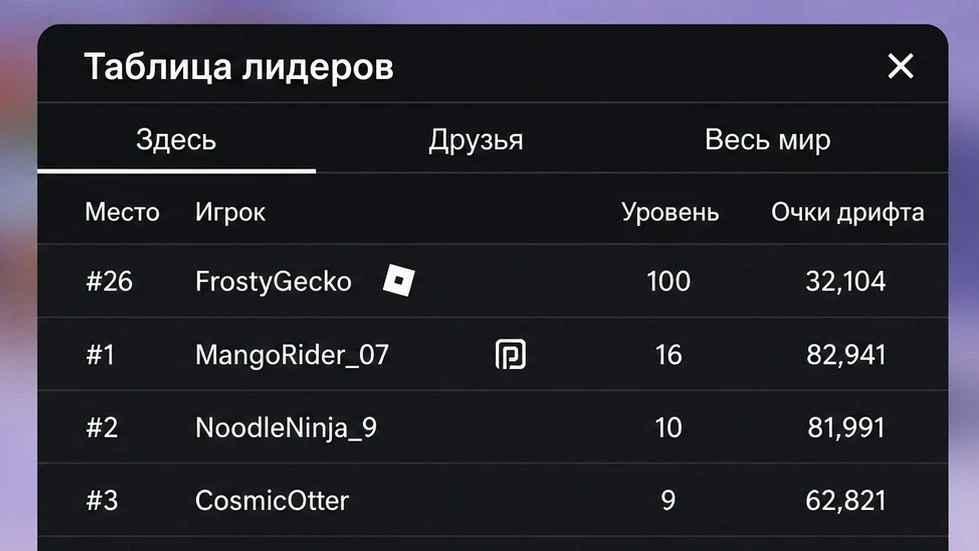The height and width of the screenshot is (551, 979).
Task: Open CosmicOtter player entry
Action: (x=272, y=500)
